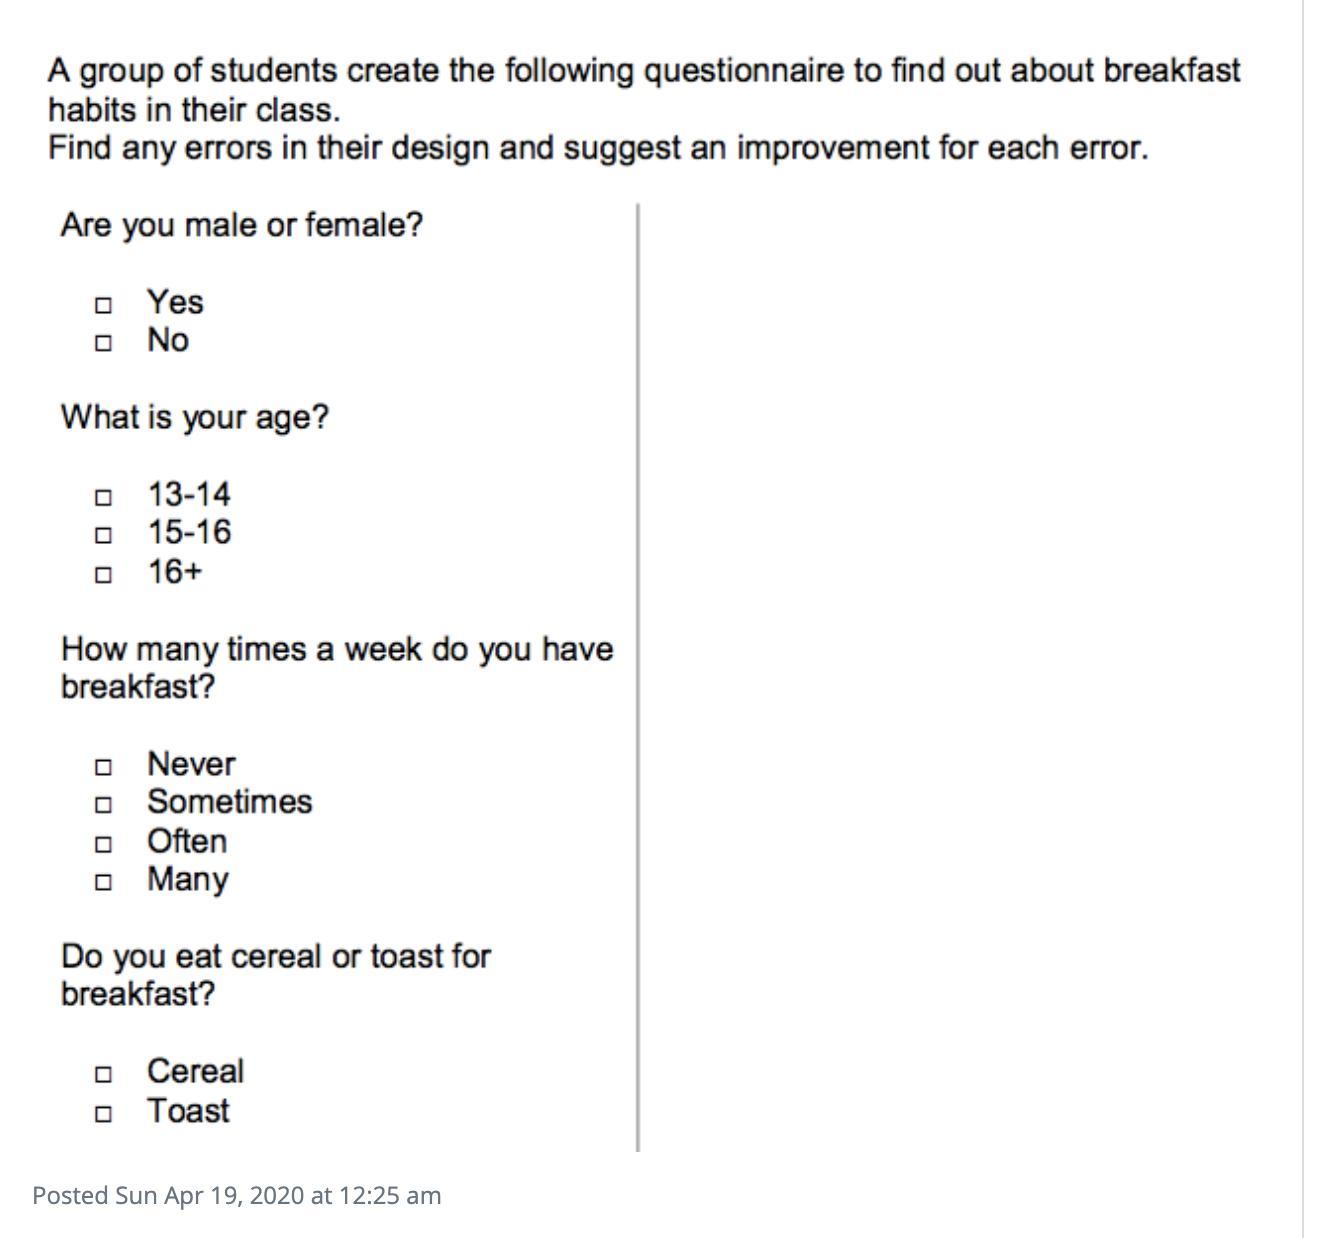Screen dimensions: 1332x1238
Task: Check the Never breakfast option
Action: click(102, 767)
